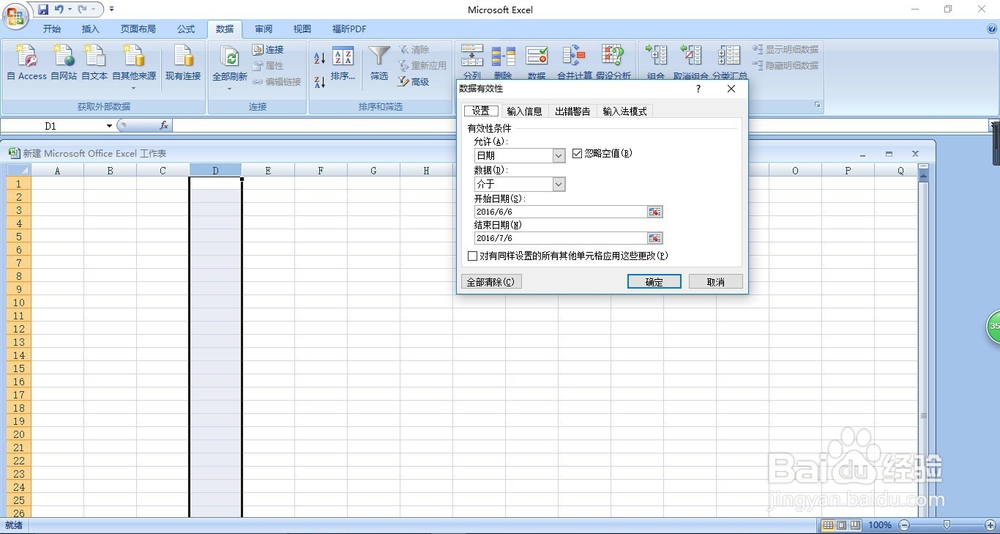Open the Office button menu
1000x534 pixels.
[14, 15]
